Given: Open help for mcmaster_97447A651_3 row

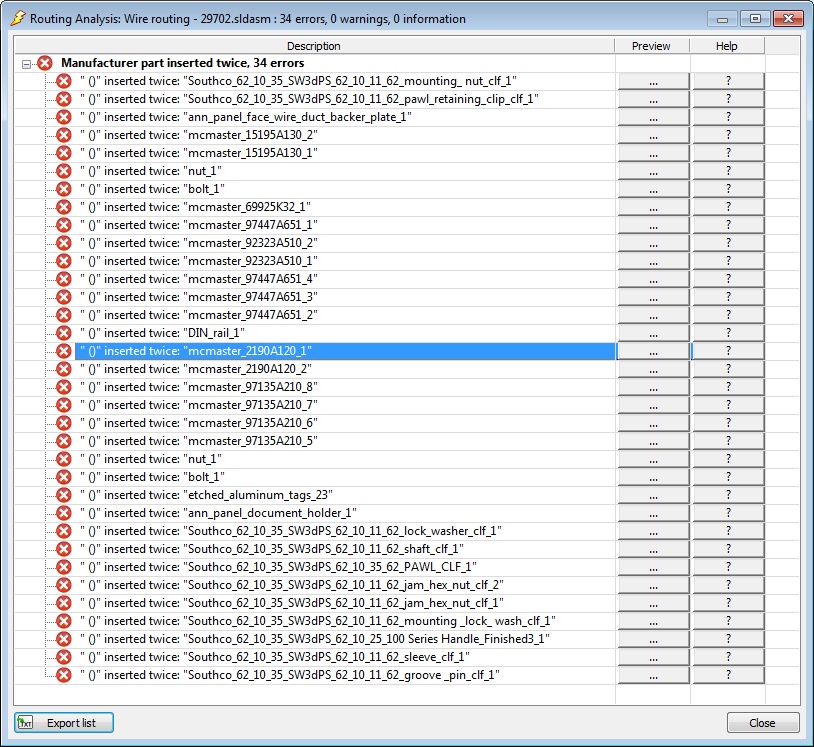Looking at the screenshot, I should point(728,297).
